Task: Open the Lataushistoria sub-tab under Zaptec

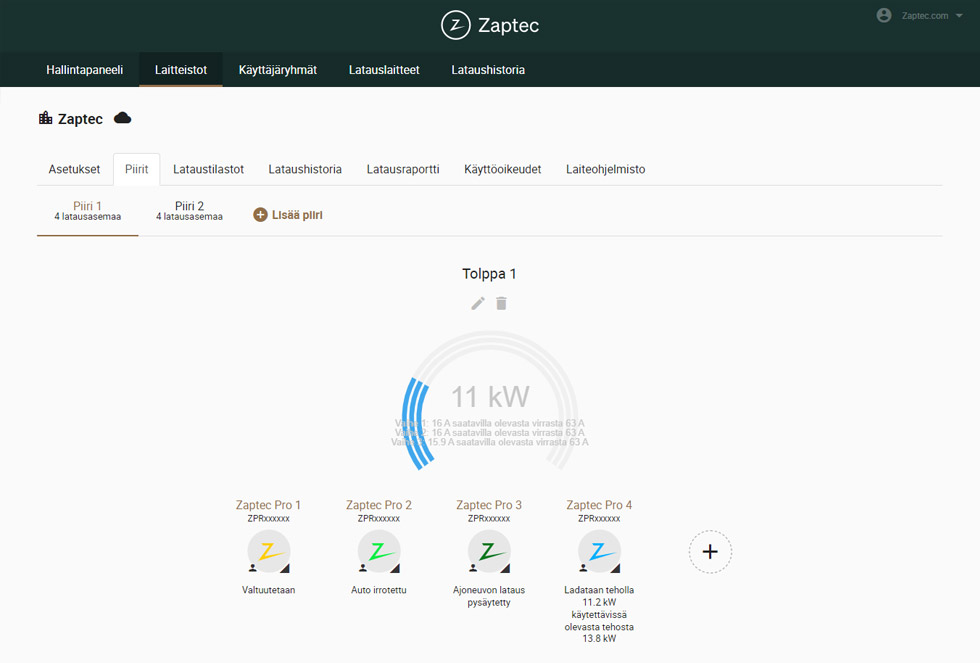Action: [x=305, y=169]
